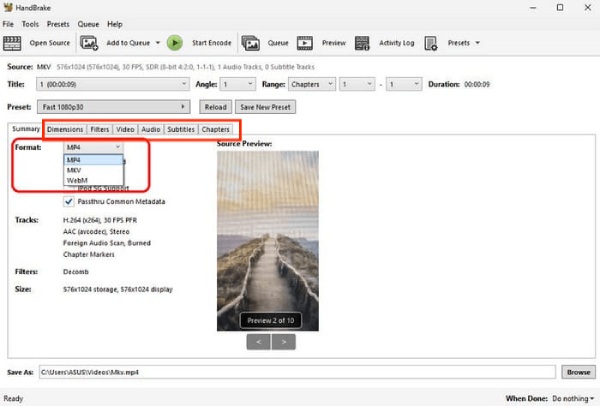
Task: Open the Queue via its toolbar icon
Action: point(251,43)
